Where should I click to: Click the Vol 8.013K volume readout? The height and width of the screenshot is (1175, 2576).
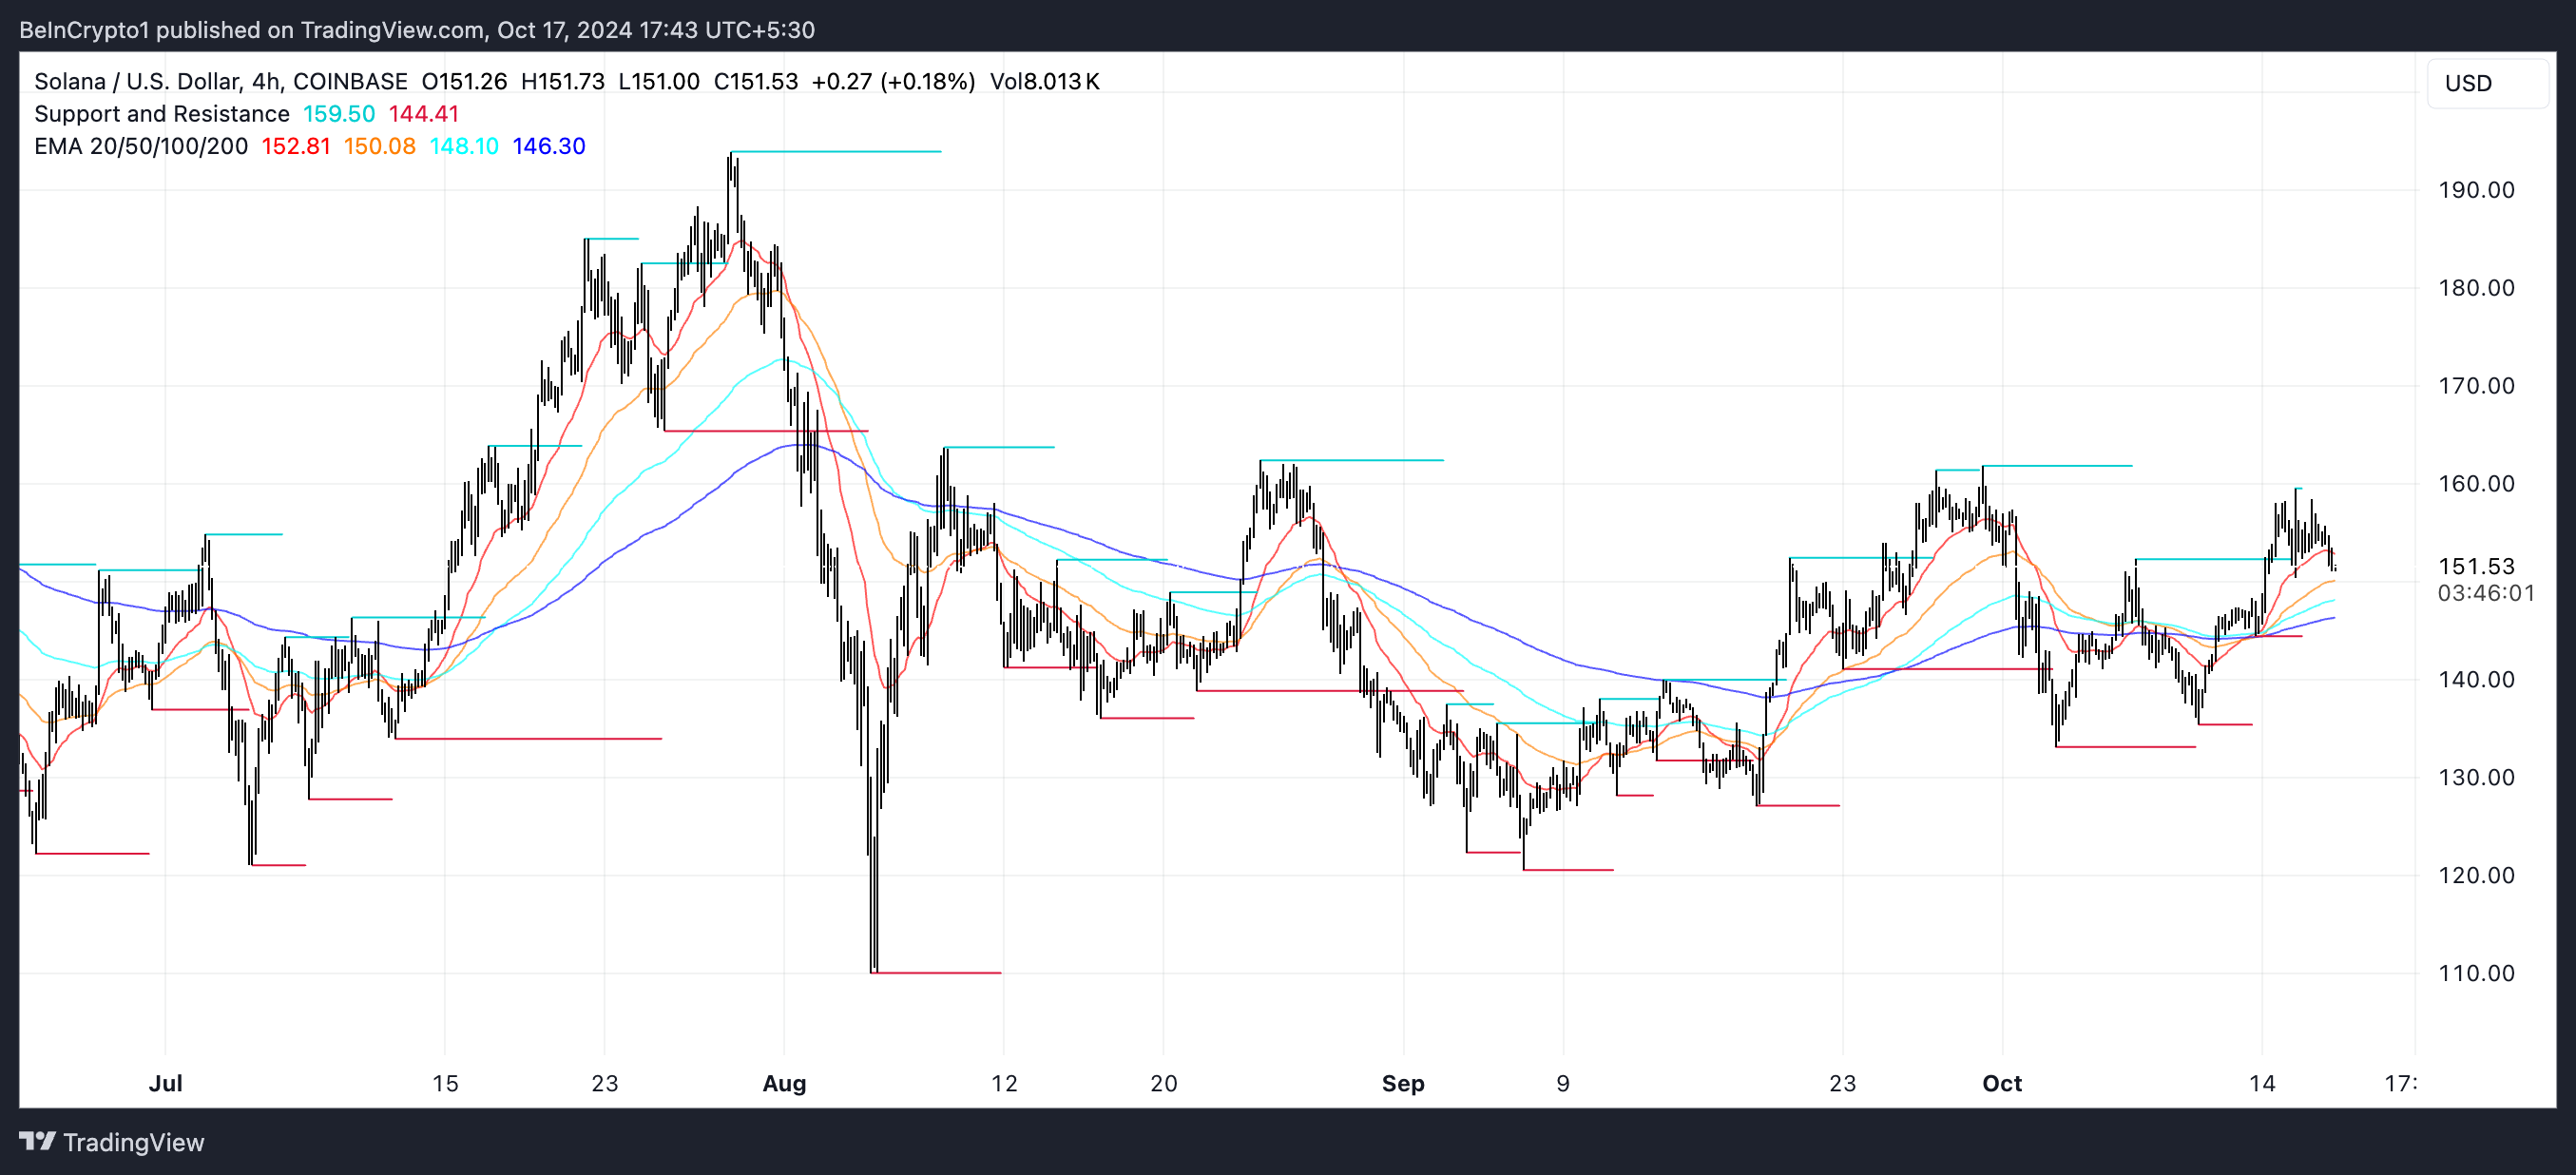click(x=1044, y=81)
